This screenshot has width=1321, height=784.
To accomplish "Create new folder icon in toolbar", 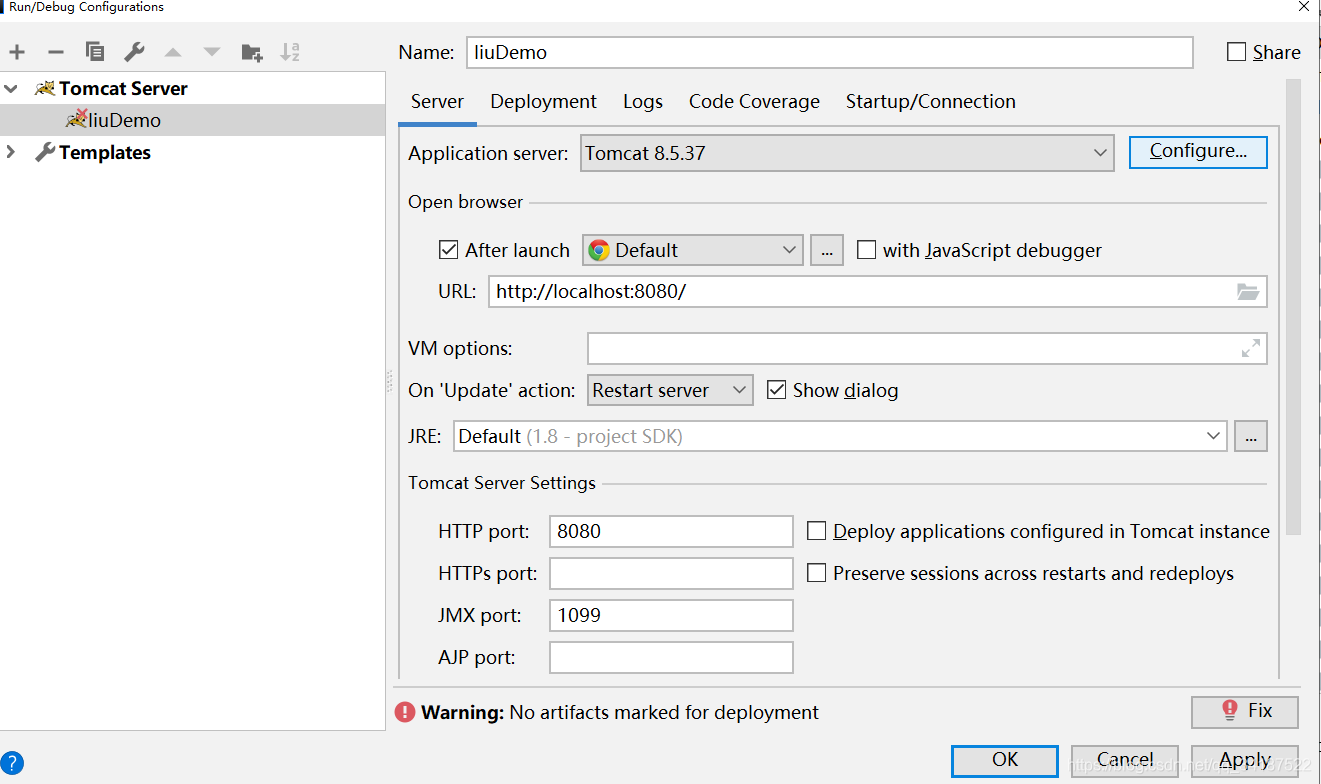I will pos(252,52).
